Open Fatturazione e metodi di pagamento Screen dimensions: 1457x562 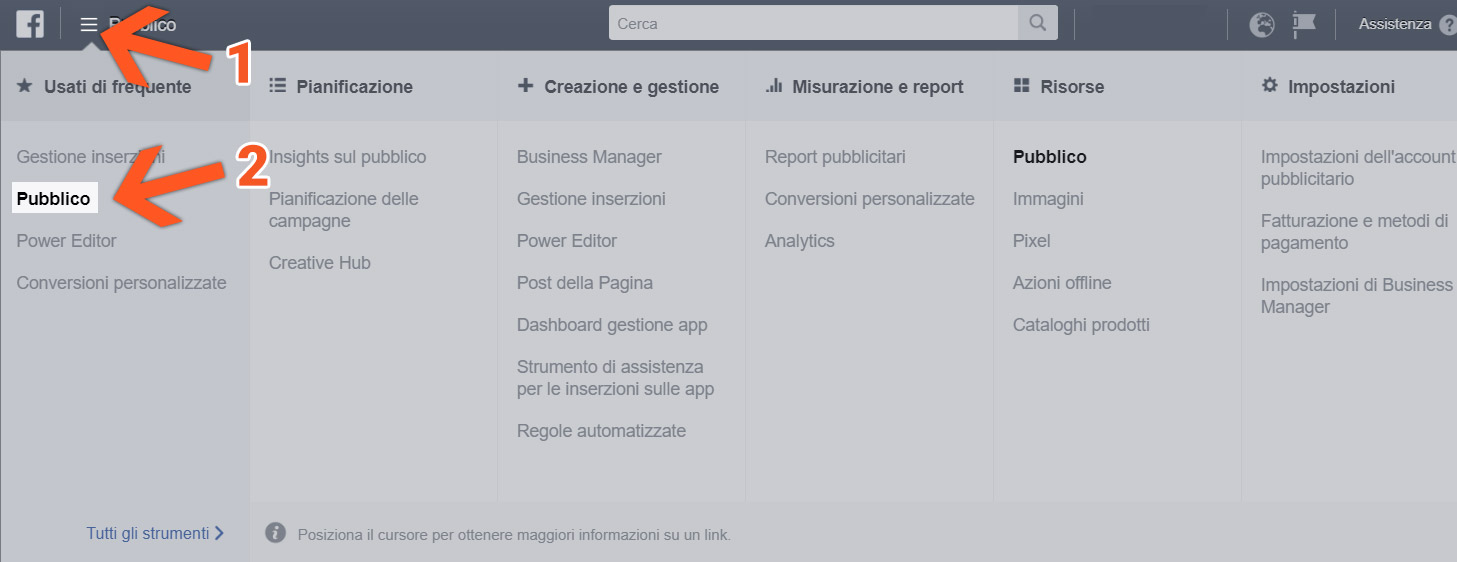coord(1354,232)
